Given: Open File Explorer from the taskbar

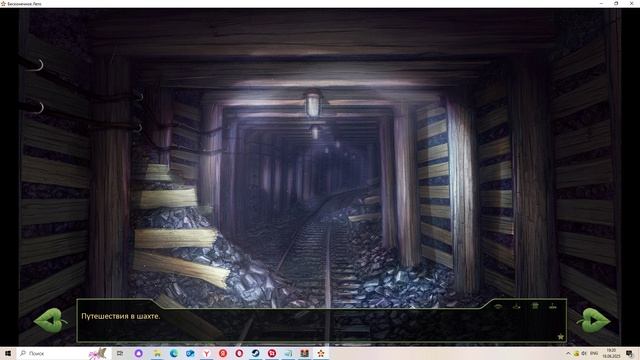Looking at the screenshot, I should 157,353.
